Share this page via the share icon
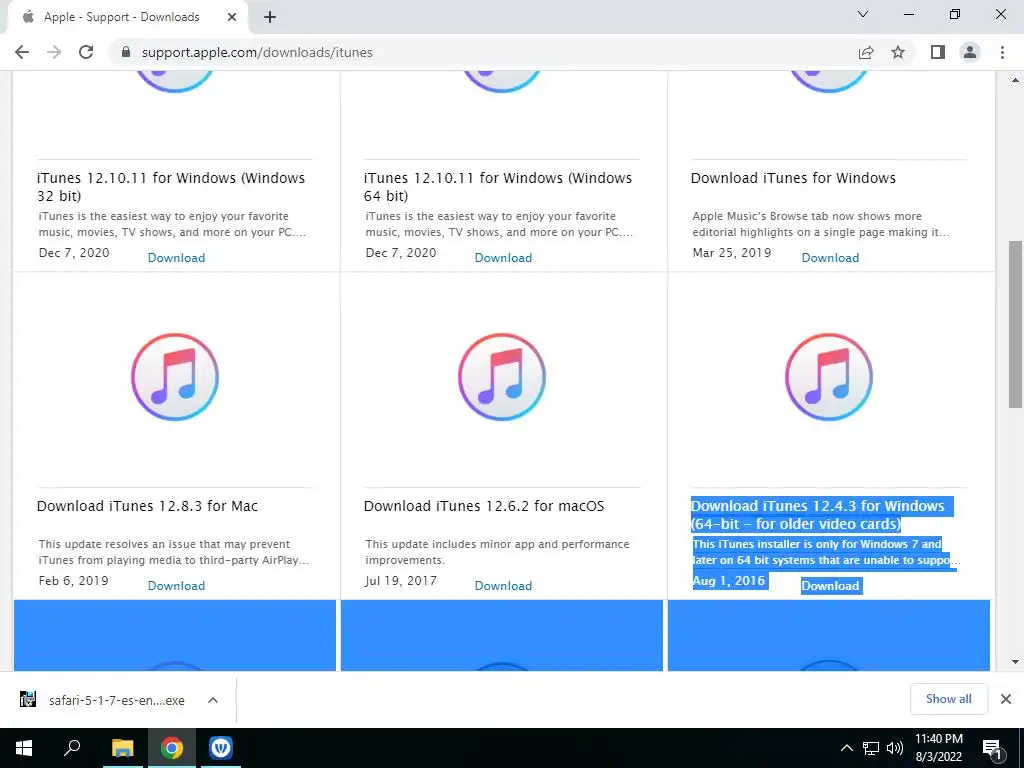The image size is (1024, 768). (x=866, y=52)
